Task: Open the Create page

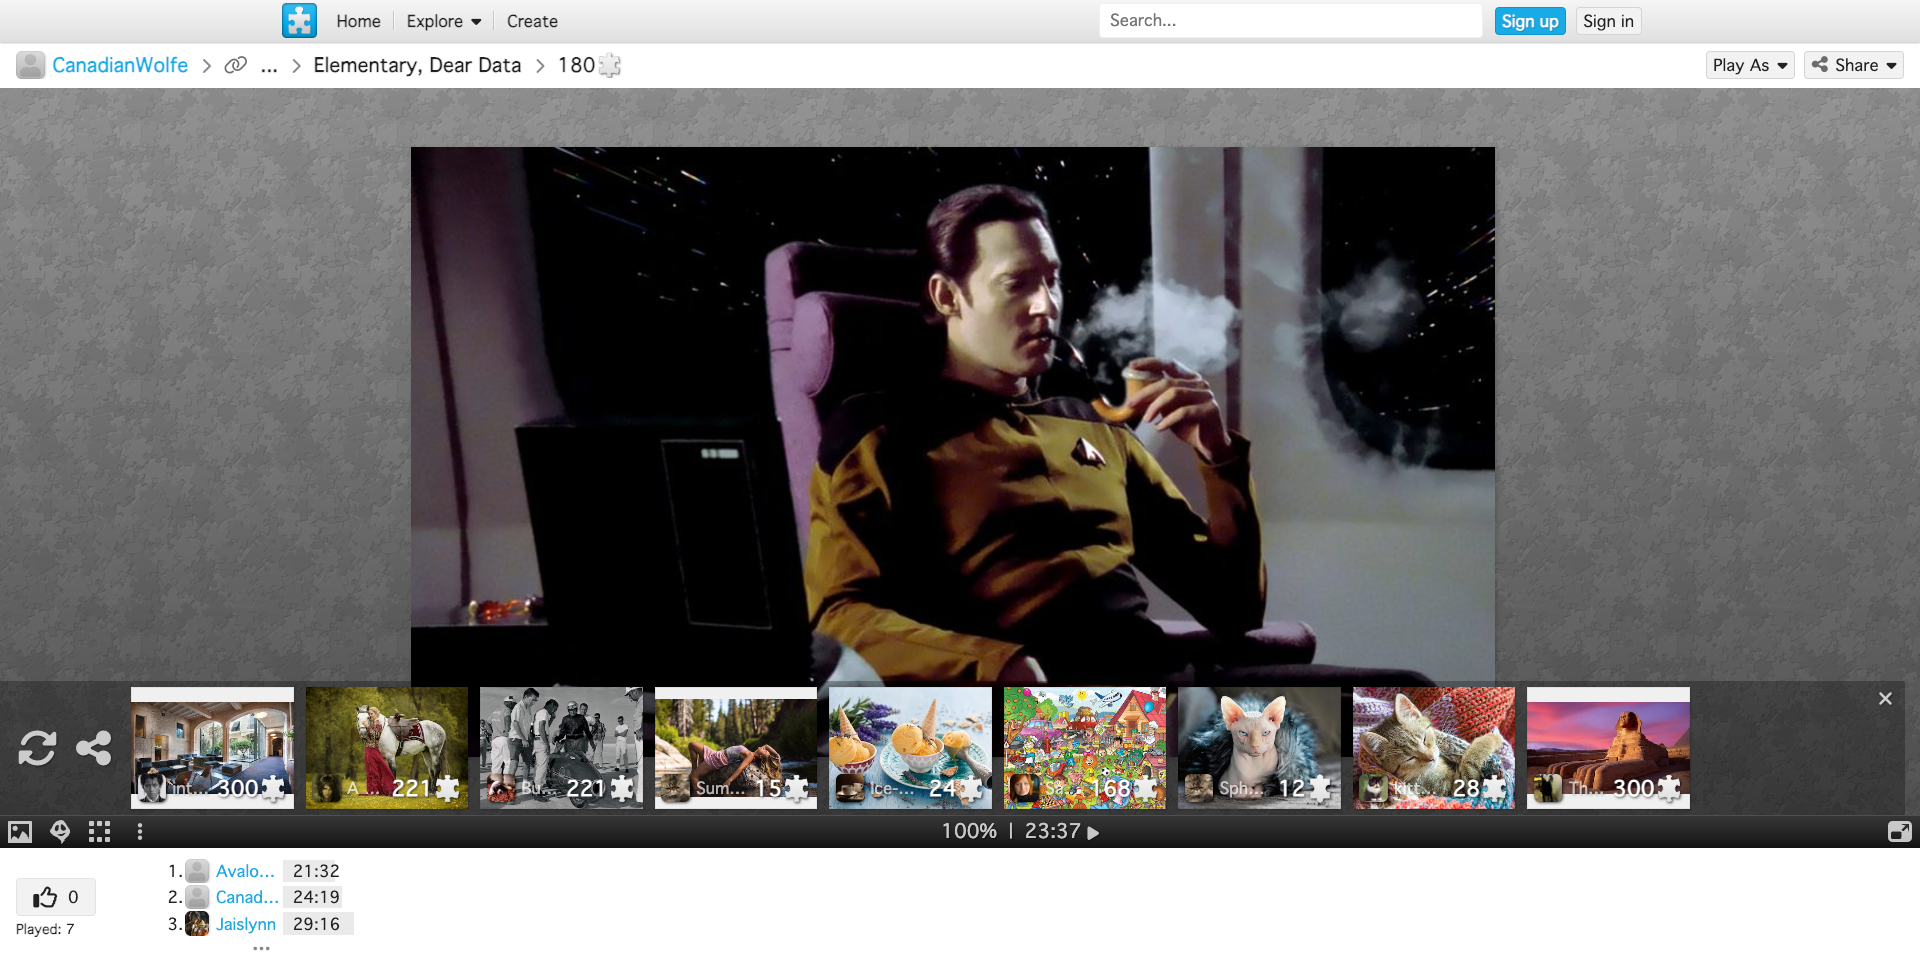Action: coord(532,21)
